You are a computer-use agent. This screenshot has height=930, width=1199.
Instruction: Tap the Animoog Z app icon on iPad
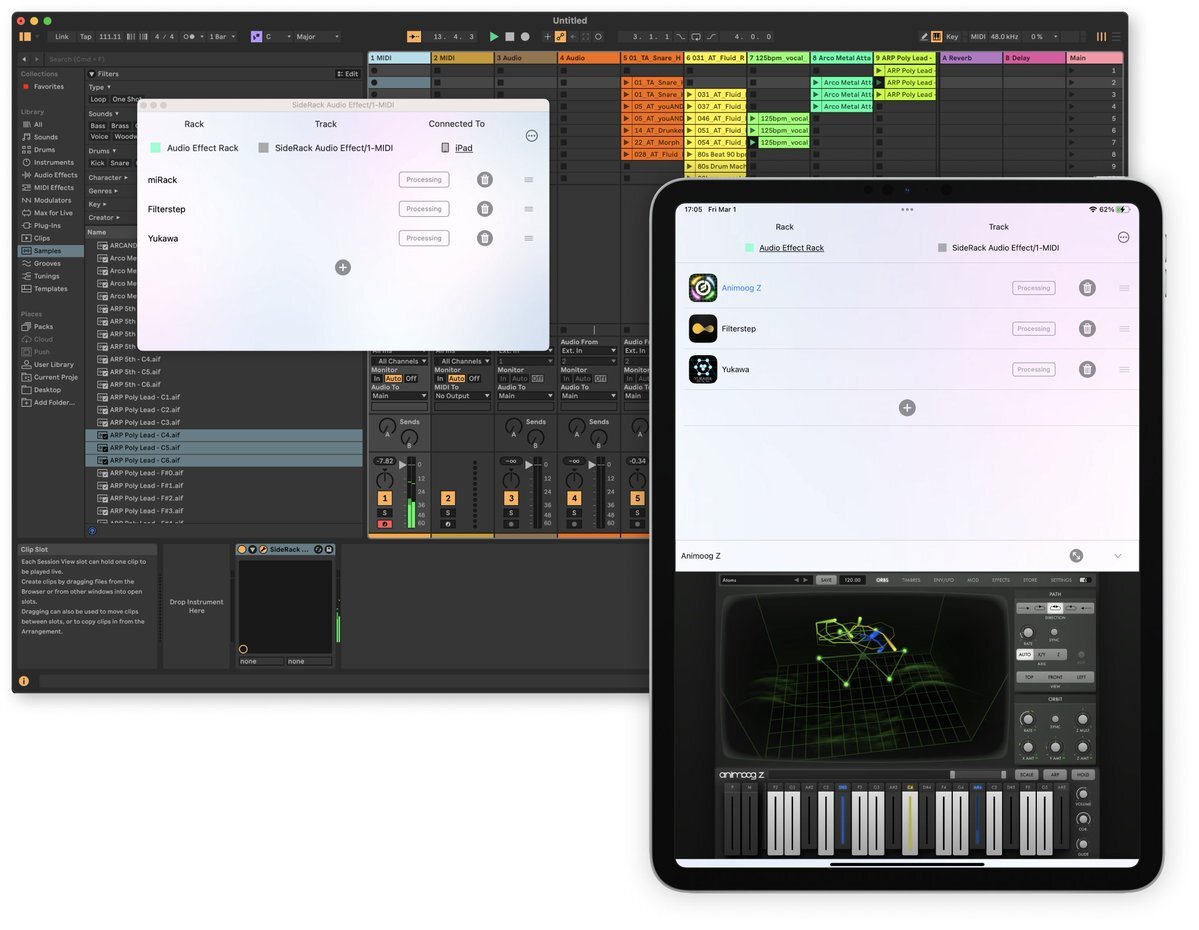pyautogui.click(x=703, y=288)
